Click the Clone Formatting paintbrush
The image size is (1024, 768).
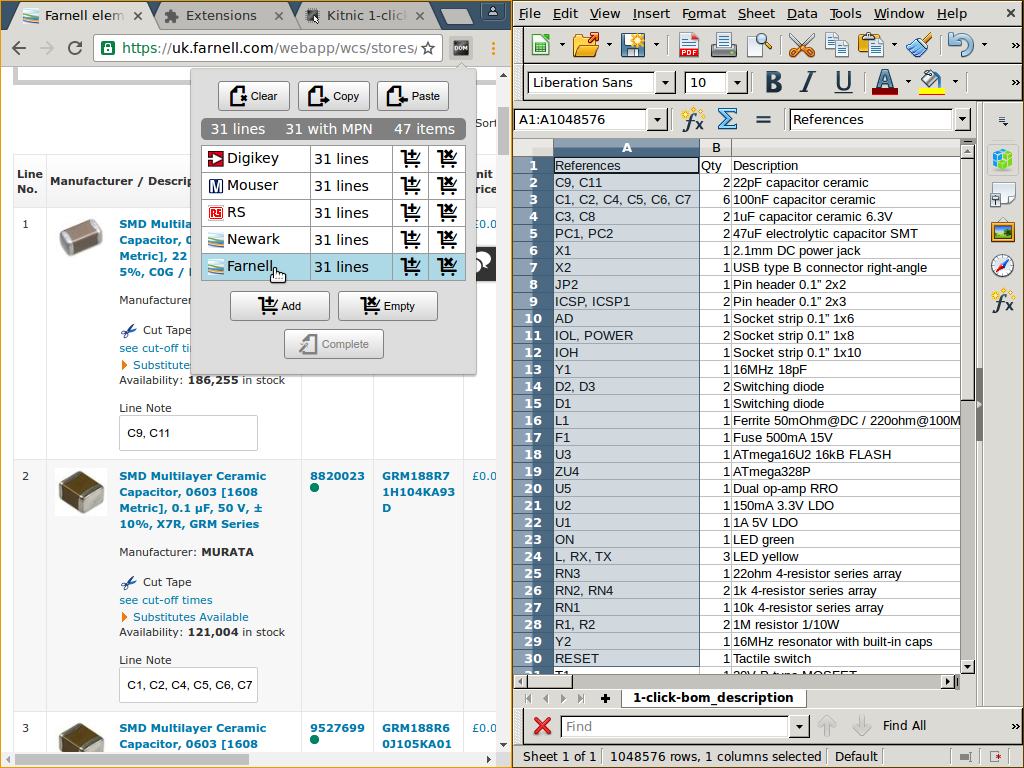pyautogui.click(x=917, y=45)
